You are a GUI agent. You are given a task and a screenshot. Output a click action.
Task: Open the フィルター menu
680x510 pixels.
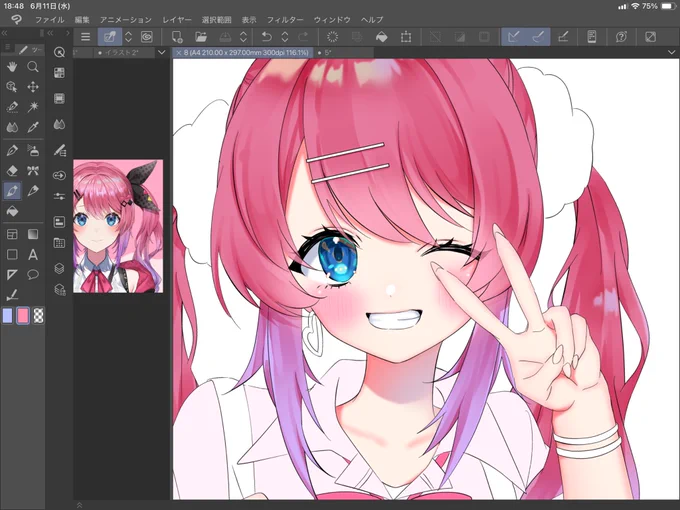tap(285, 20)
